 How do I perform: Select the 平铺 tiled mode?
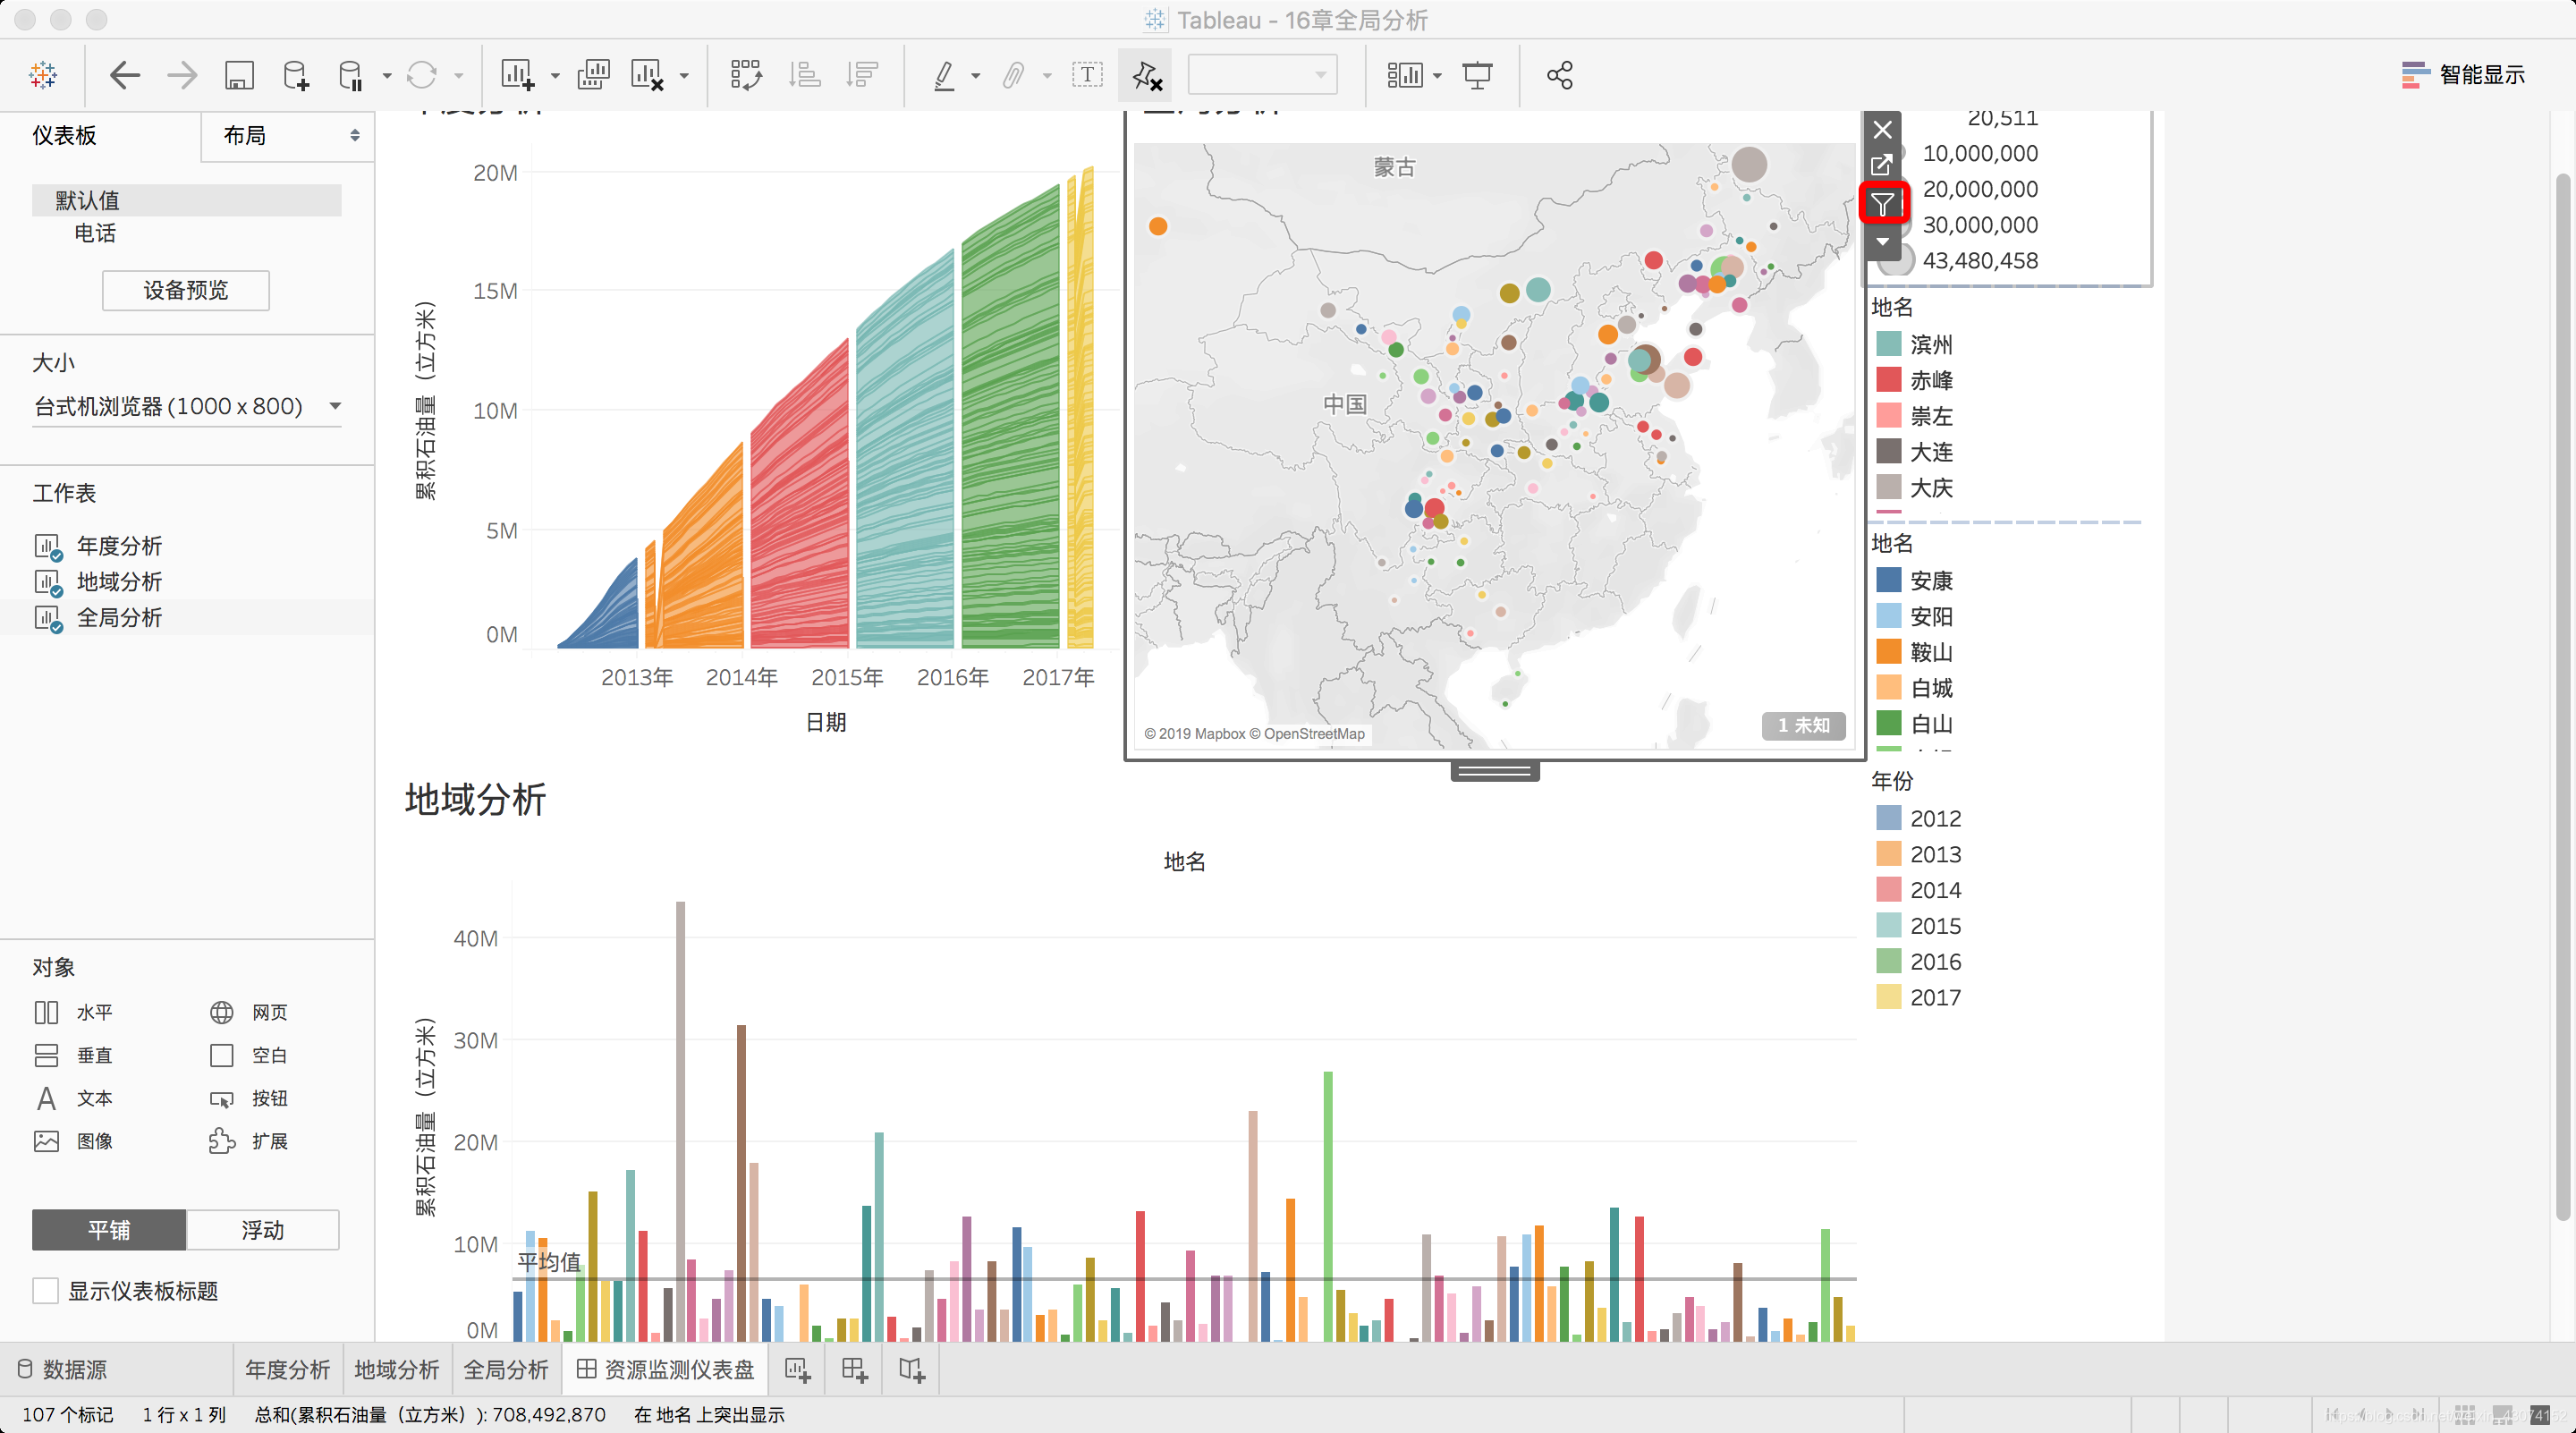click(109, 1229)
